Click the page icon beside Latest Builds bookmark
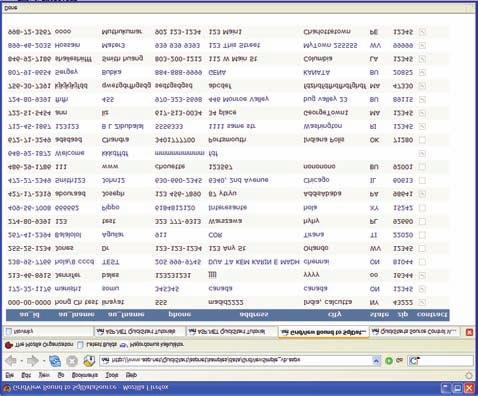This screenshot has height=396, width=478. [x=80, y=345]
